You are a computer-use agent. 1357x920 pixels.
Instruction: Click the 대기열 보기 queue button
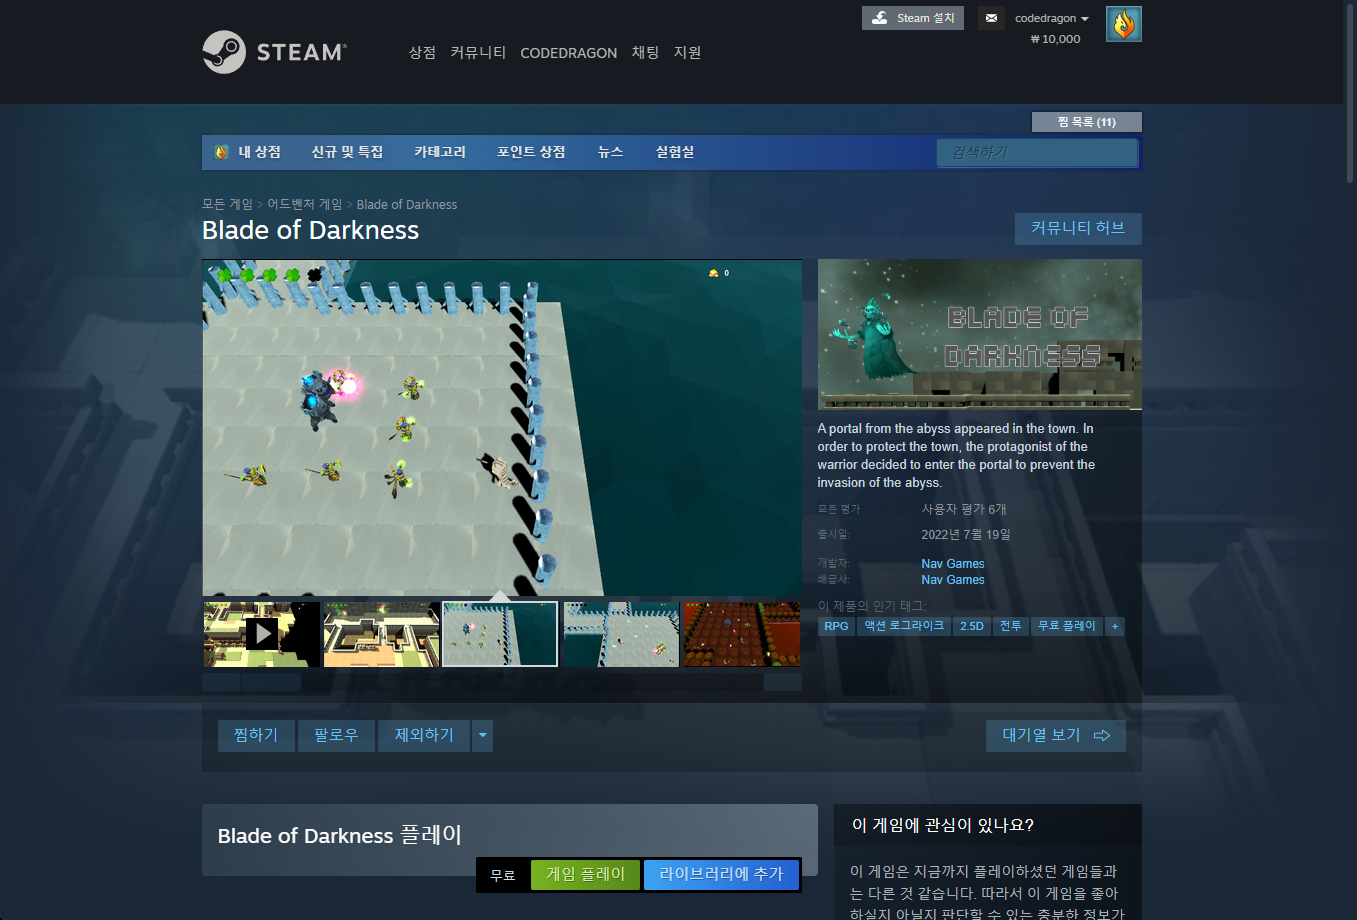click(1056, 735)
